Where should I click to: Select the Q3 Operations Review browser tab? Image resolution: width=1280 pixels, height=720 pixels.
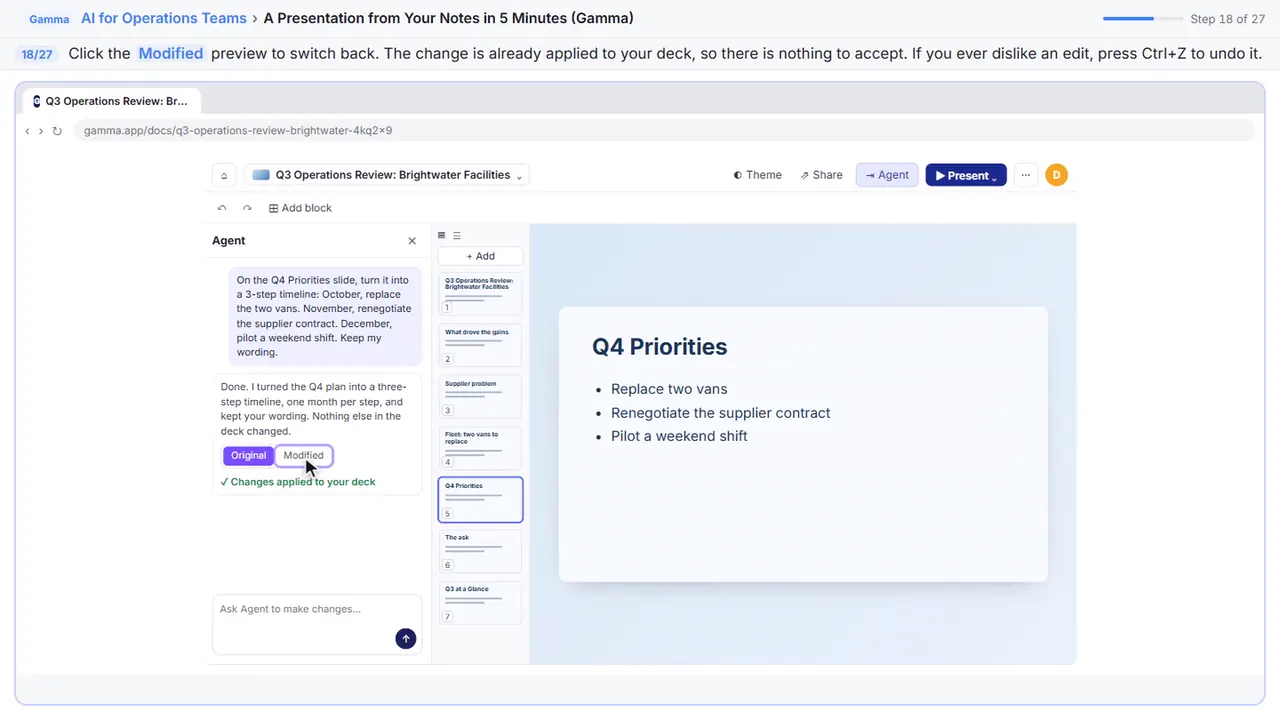[112, 101]
